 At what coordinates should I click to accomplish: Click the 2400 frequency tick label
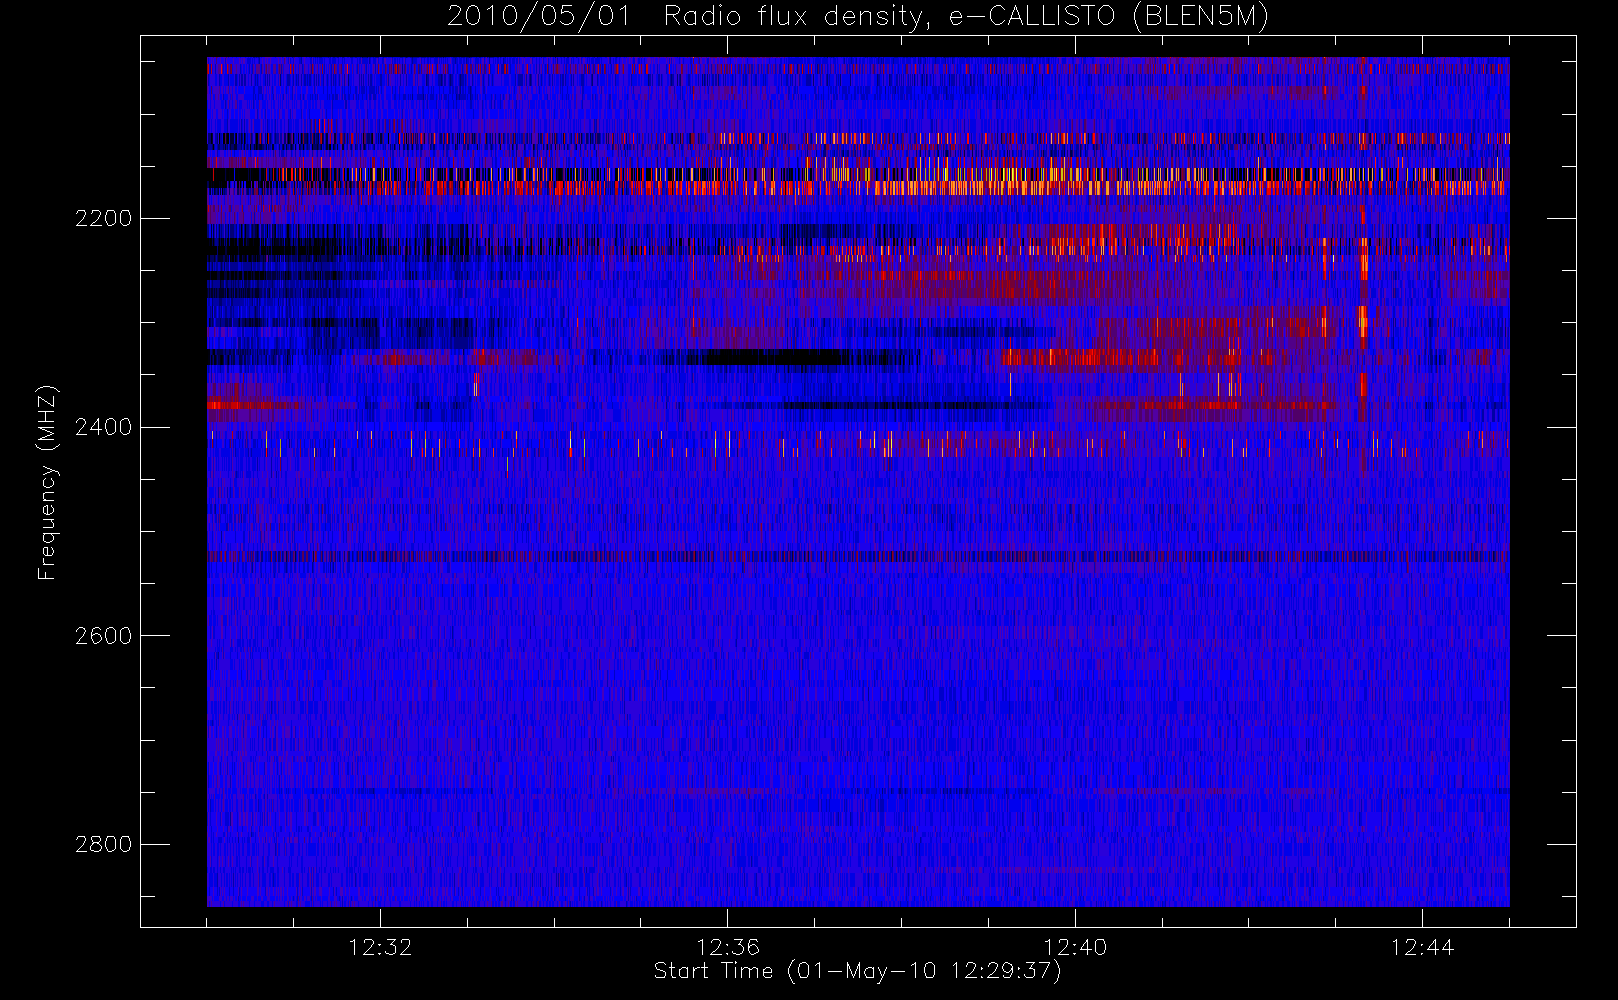[x=103, y=427]
